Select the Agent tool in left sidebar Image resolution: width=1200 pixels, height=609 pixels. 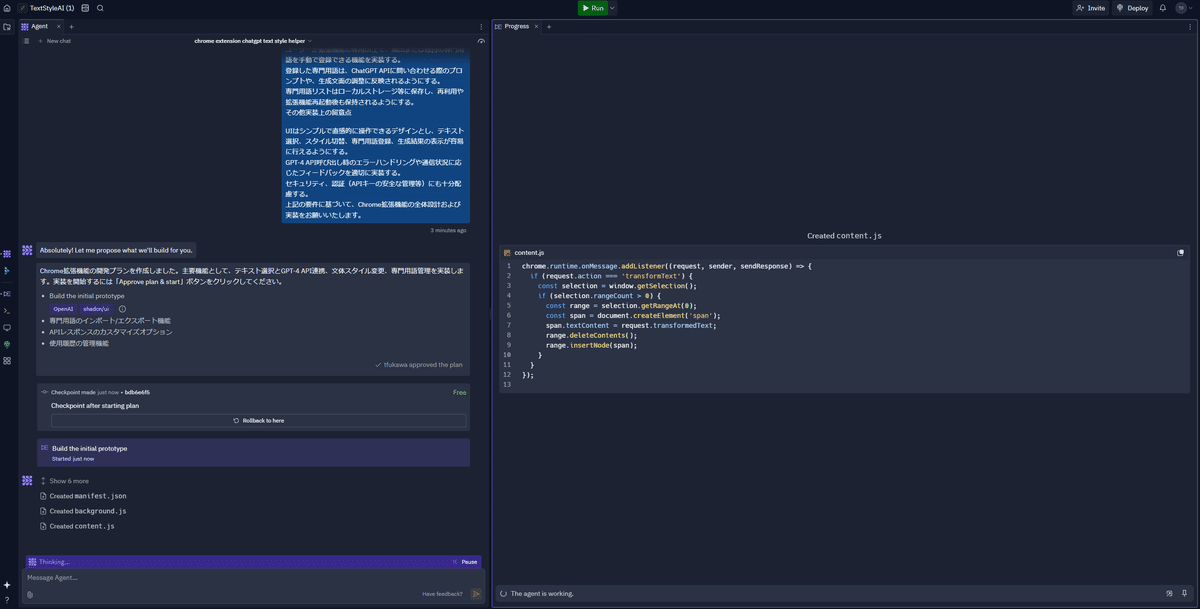pos(7,254)
